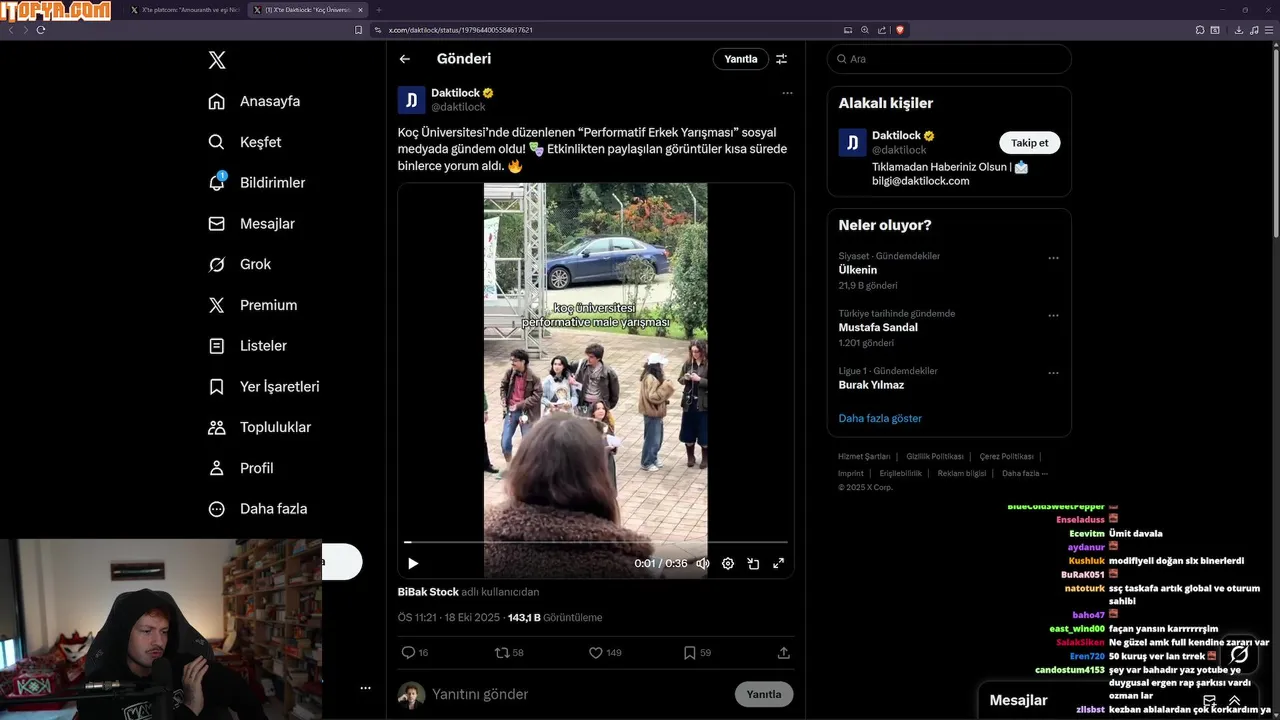Viewport: 1280px width, 720px height.
Task: Expand the footer Daha fazla link
Action: 1025,473
